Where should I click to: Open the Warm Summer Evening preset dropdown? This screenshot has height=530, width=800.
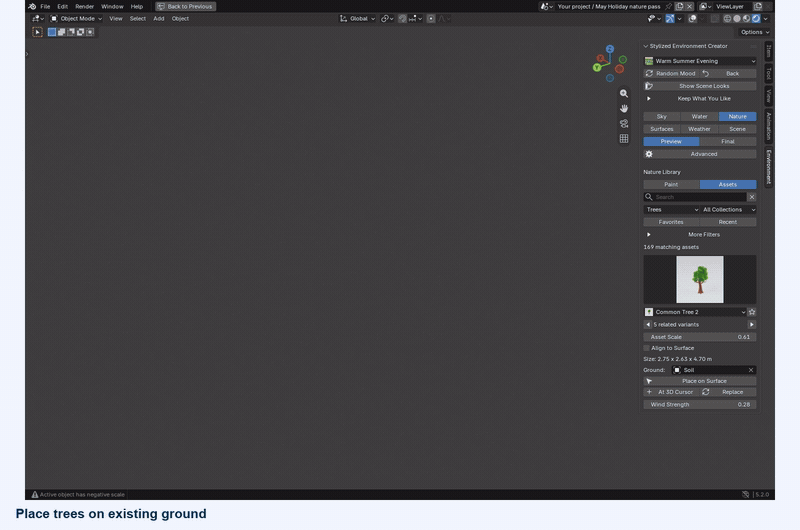click(700, 61)
